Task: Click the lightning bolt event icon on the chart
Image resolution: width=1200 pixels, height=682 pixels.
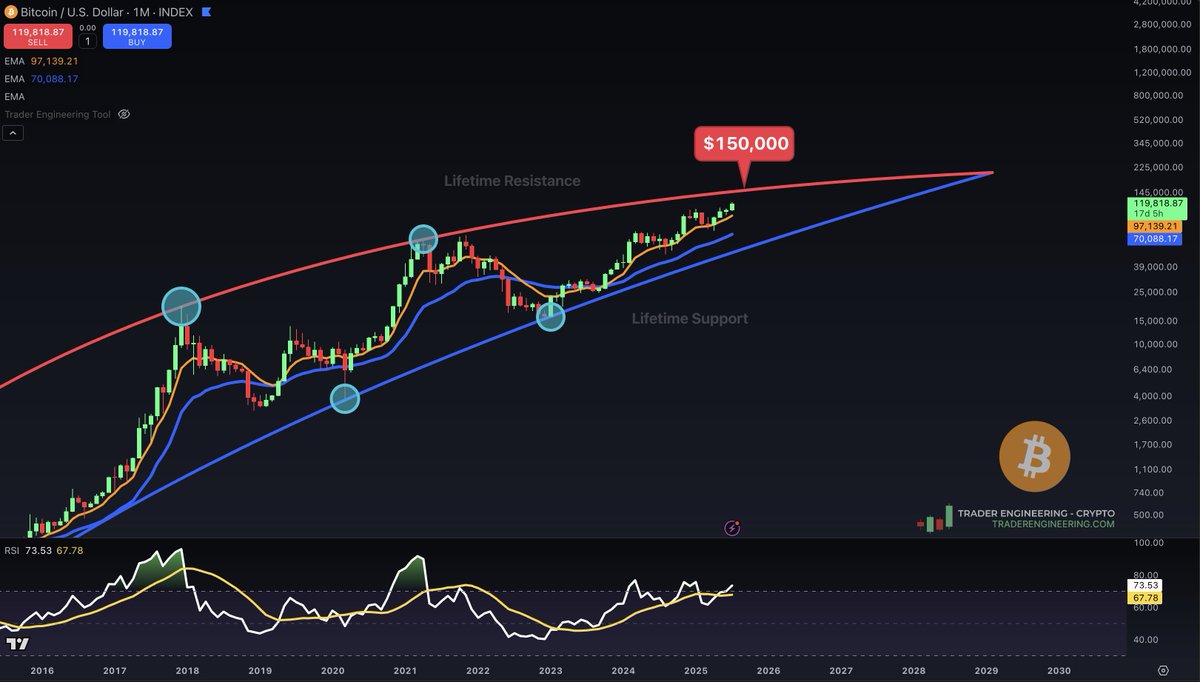Action: [732, 527]
